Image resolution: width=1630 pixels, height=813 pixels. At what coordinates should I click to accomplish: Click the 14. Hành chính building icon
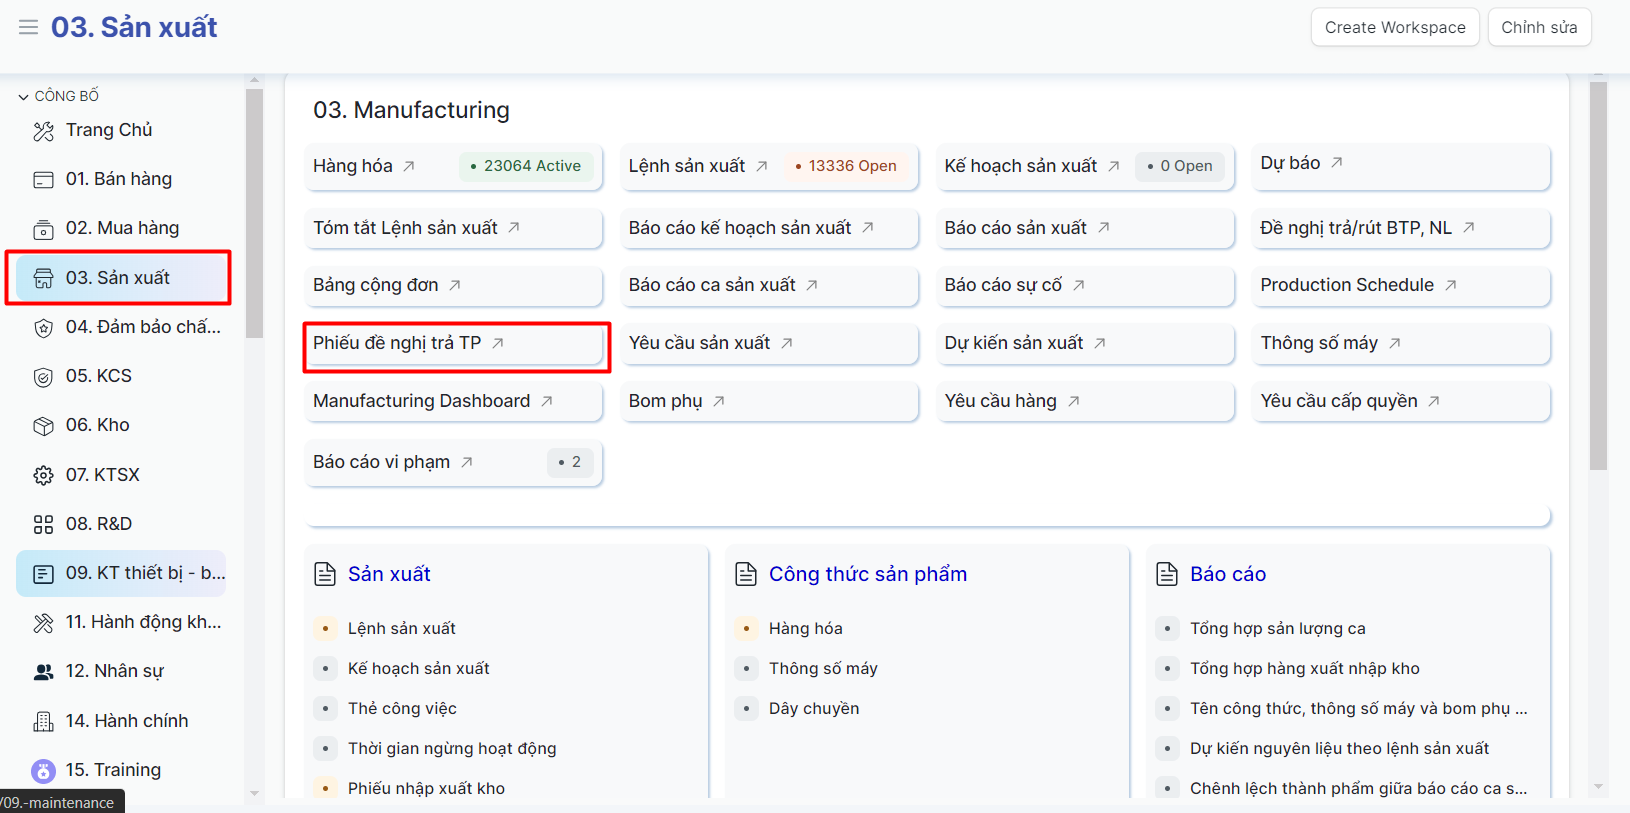tap(43, 721)
